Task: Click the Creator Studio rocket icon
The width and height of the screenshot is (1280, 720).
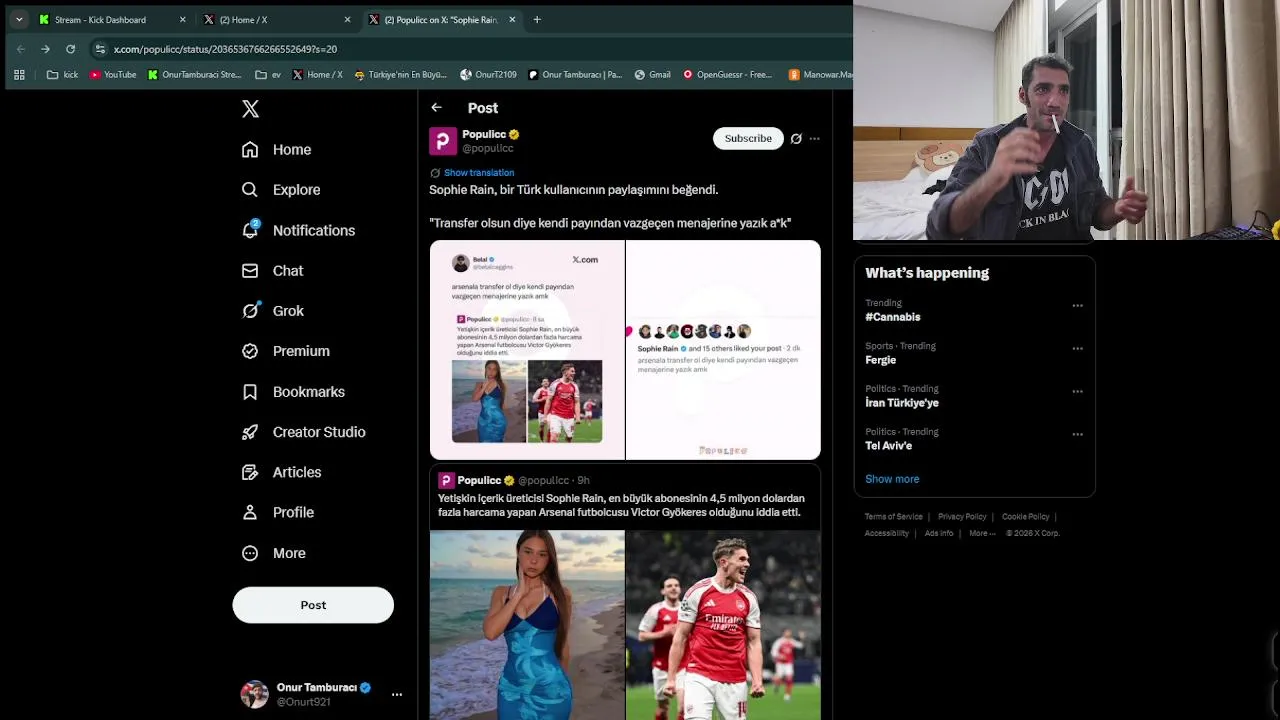Action: 250,432
